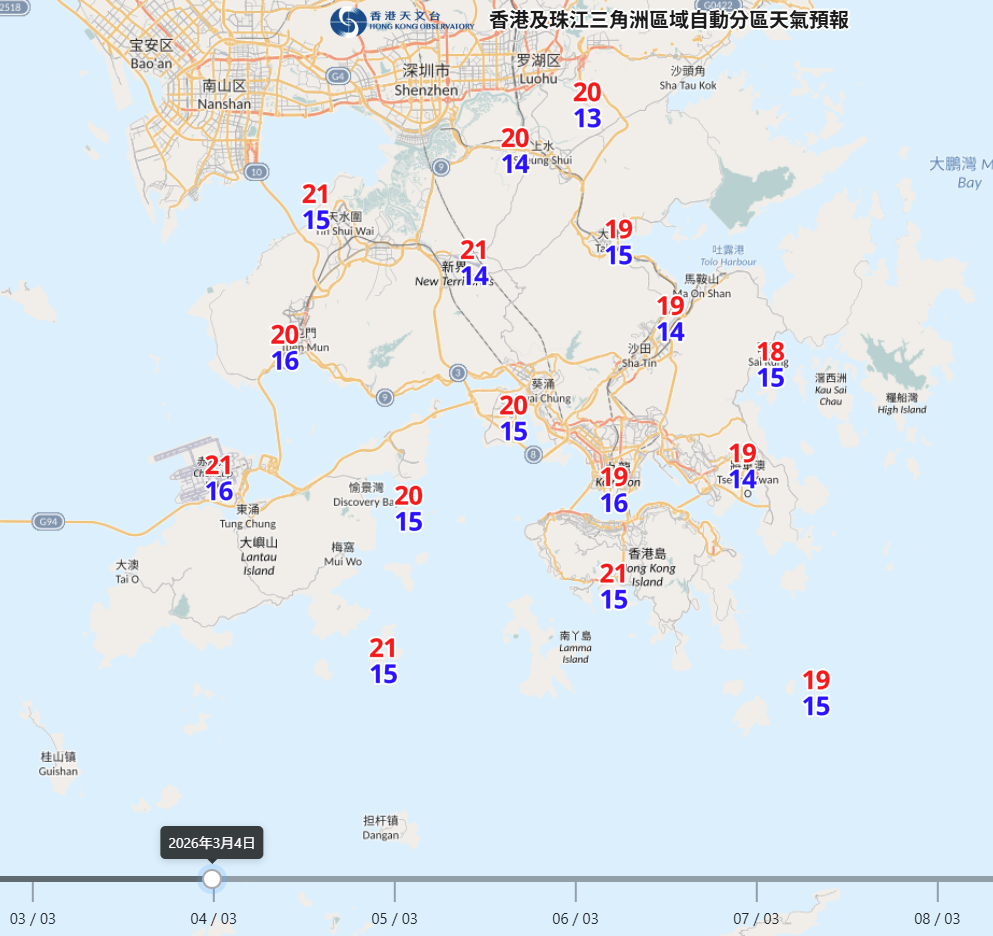Click the Sai Kung 18/15 temperature forecast
This screenshot has width=993, height=936.
pyautogui.click(x=771, y=365)
